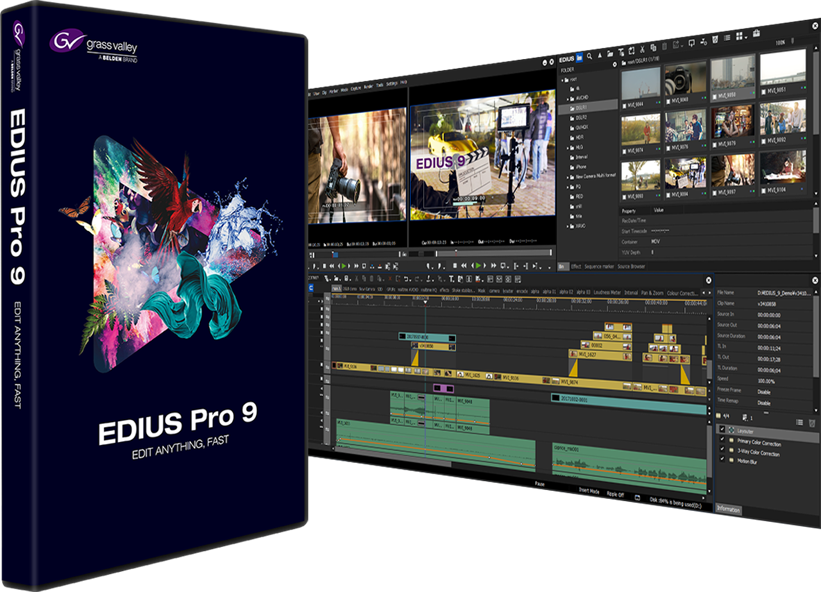The height and width of the screenshot is (592, 821).
Task: Click the close circle button of the Bin window
Action: coord(815,26)
